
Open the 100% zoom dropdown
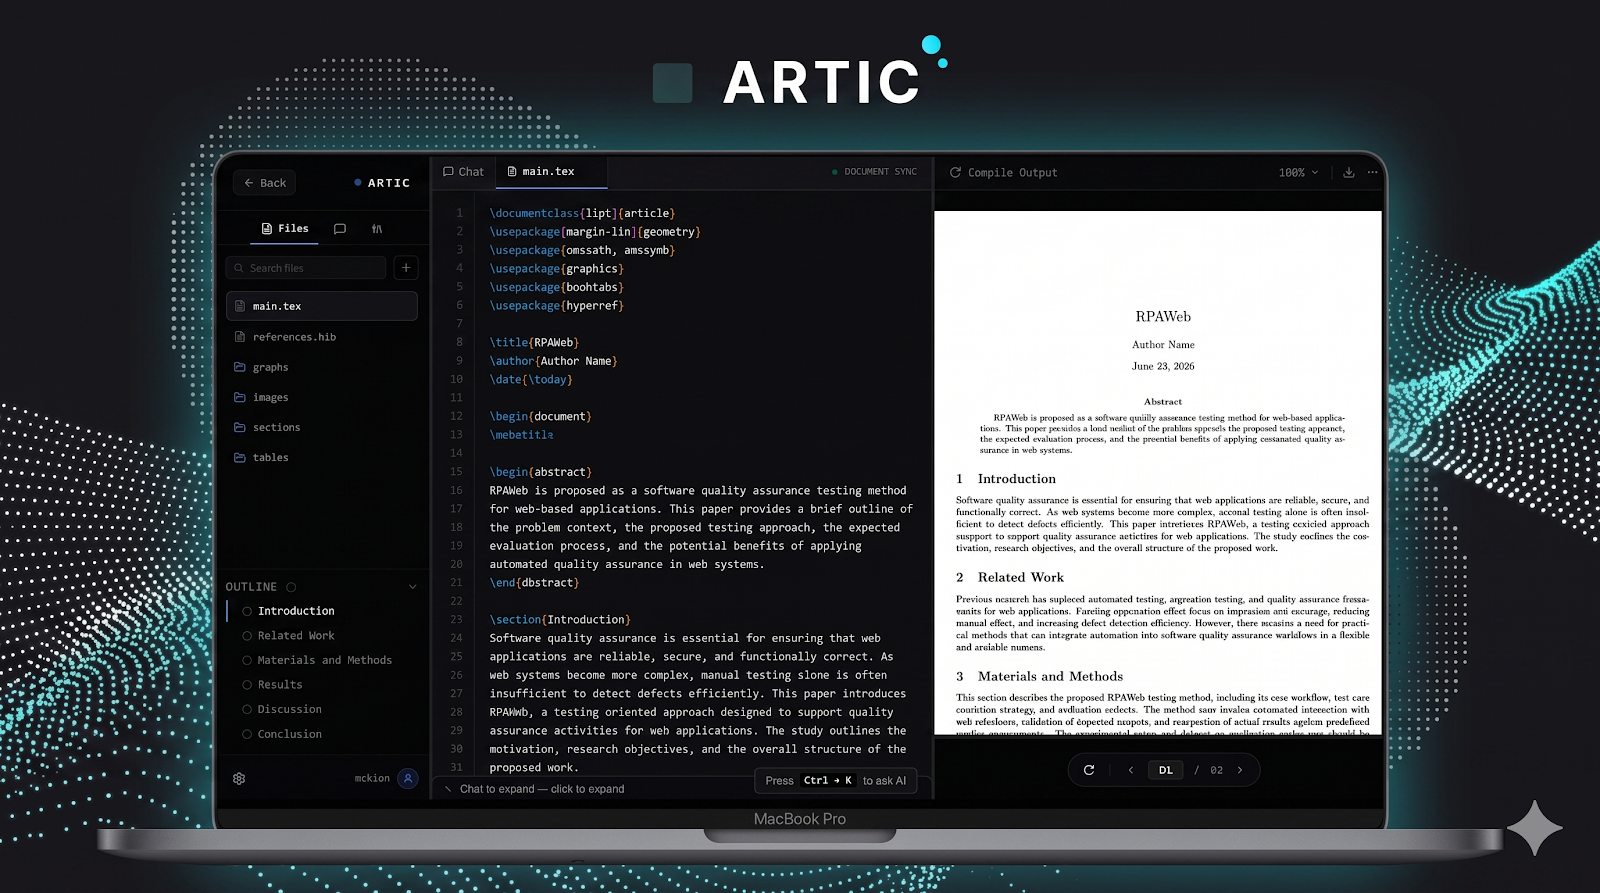coord(1298,172)
